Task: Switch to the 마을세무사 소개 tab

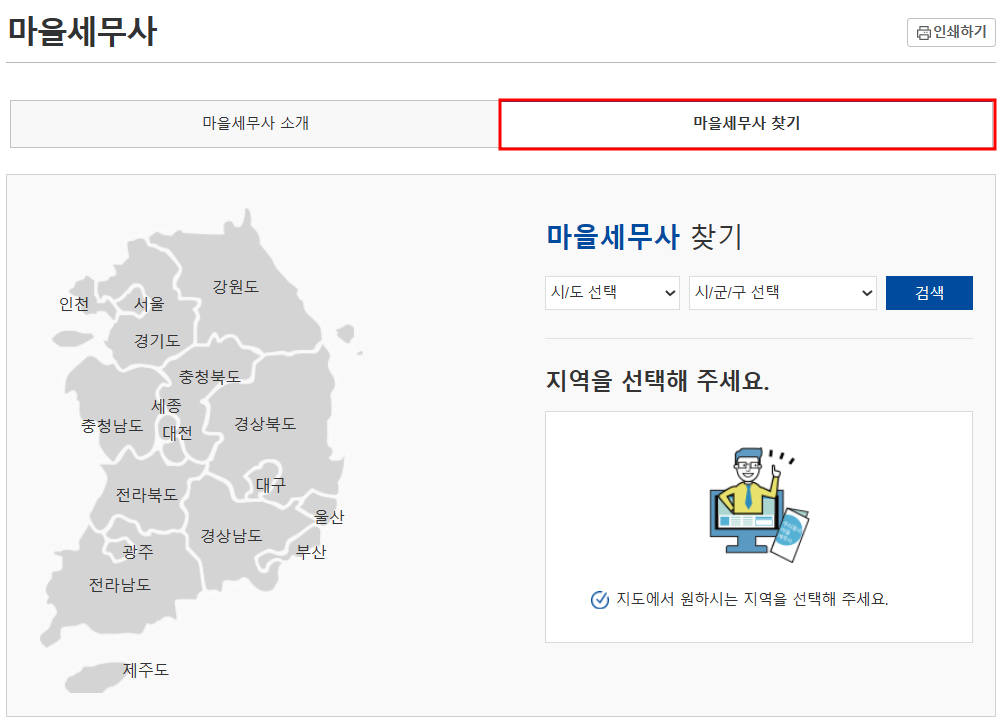Action: [253, 122]
